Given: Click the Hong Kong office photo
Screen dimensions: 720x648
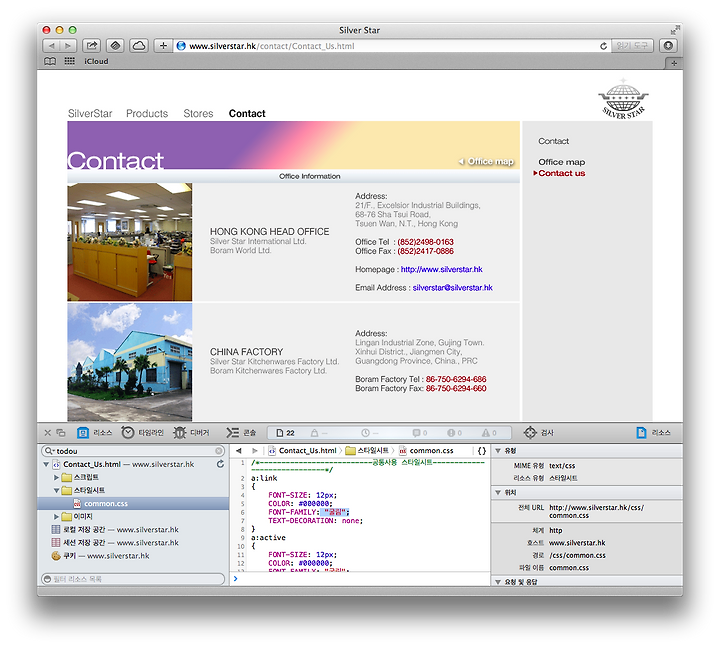Looking at the screenshot, I should tap(129, 242).
